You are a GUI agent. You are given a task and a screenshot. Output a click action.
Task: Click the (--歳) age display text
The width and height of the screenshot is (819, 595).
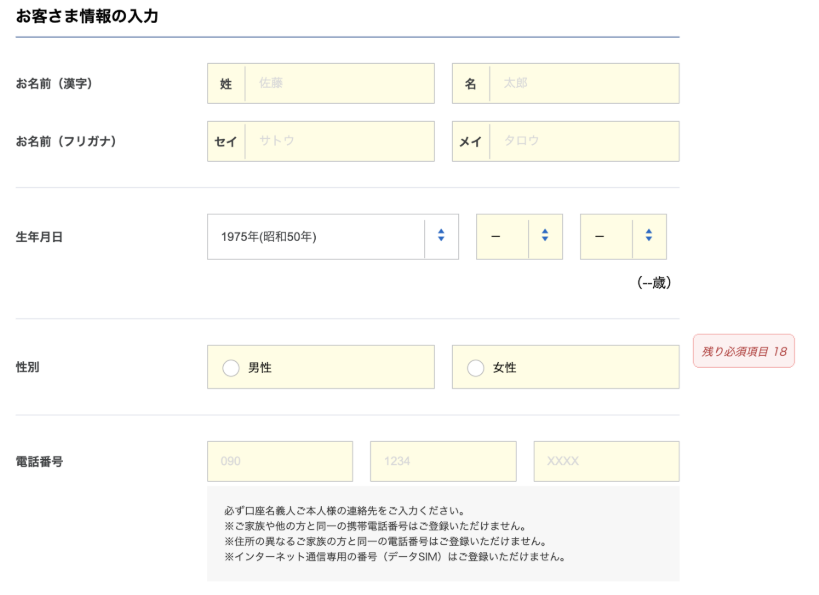pos(654,283)
